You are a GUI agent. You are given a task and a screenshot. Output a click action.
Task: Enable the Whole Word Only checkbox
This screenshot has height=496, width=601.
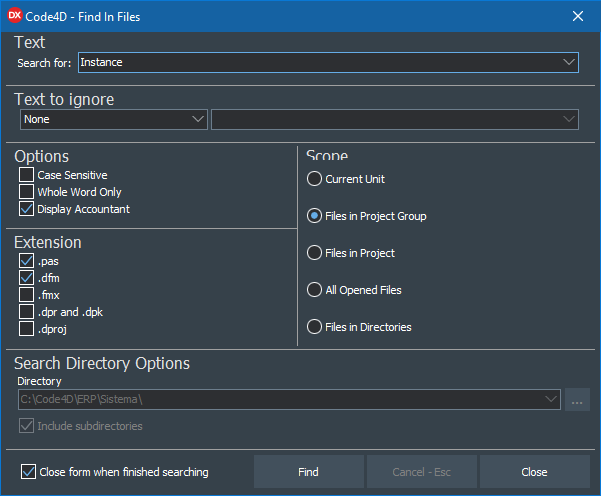tap(26, 192)
